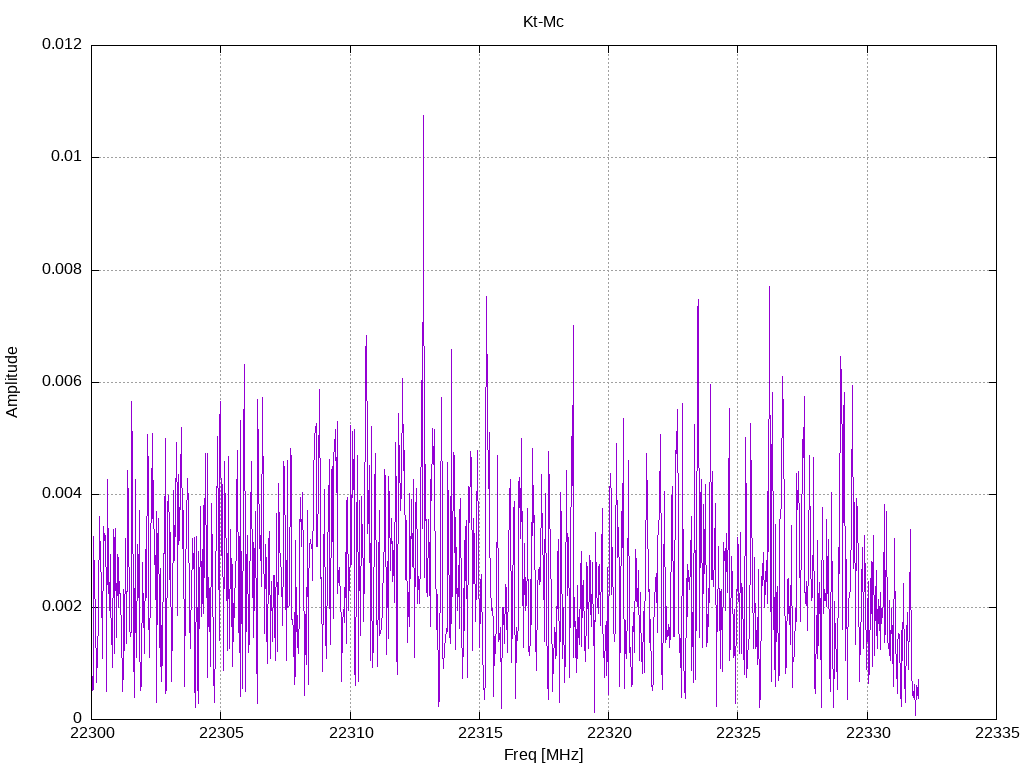The width and height of the screenshot is (1024, 768).
Task: Click the Kt-Mc plot title
Action: click(x=543, y=22)
